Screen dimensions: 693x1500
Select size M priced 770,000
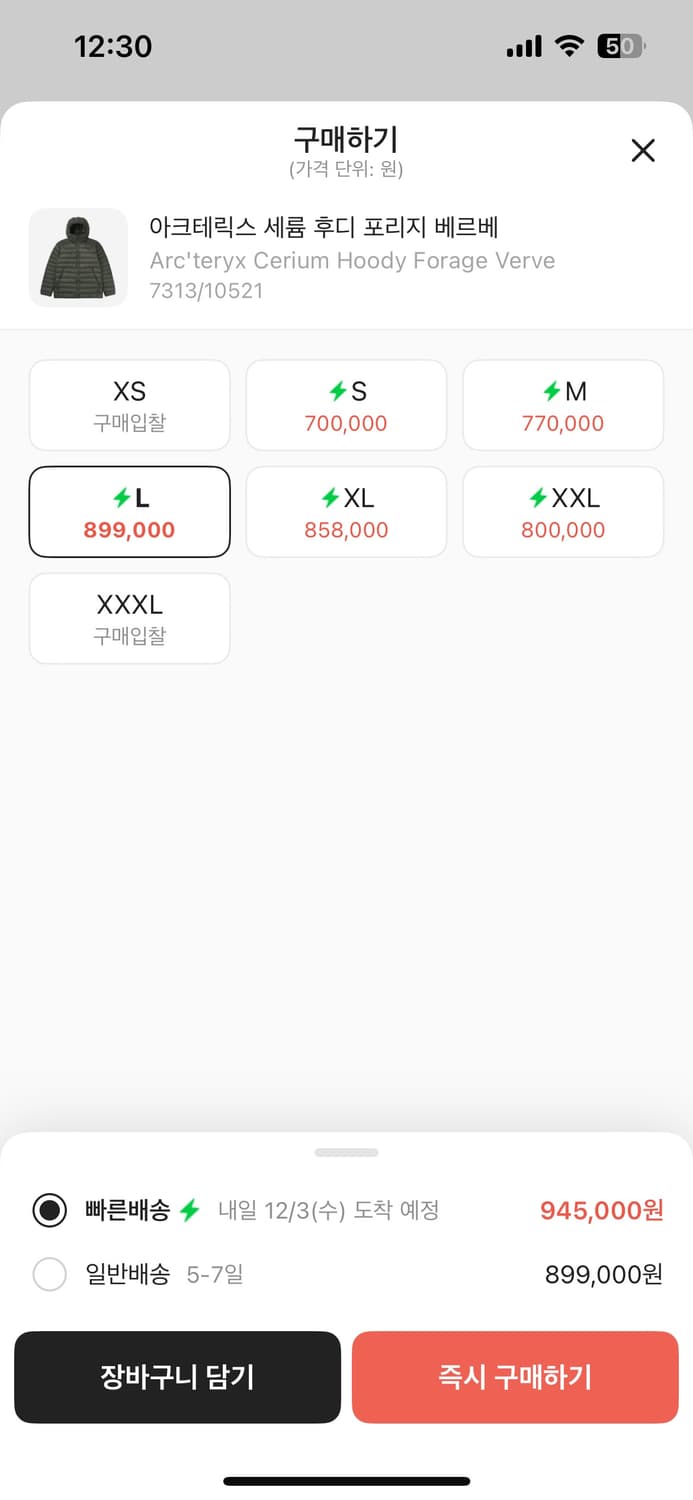click(x=562, y=405)
